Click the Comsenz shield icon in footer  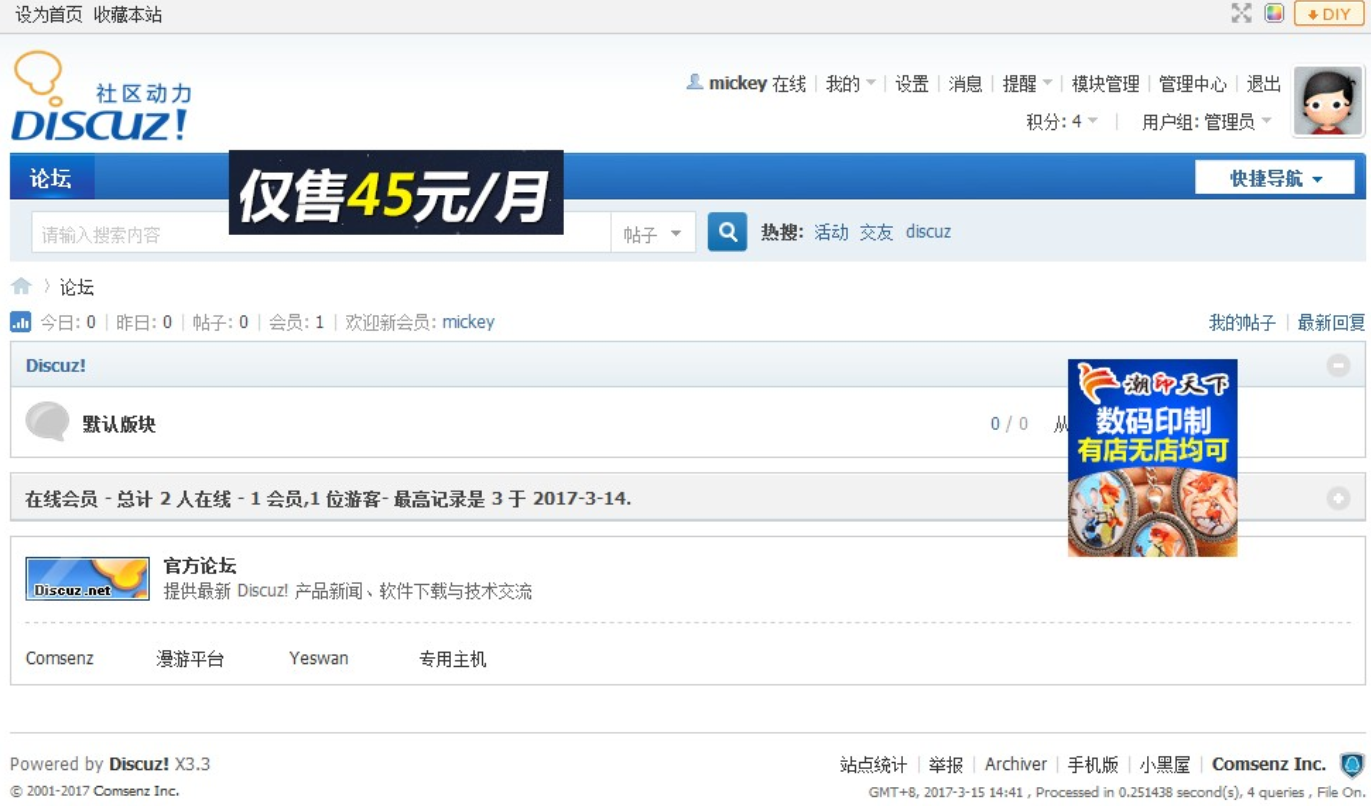[1352, 765]
